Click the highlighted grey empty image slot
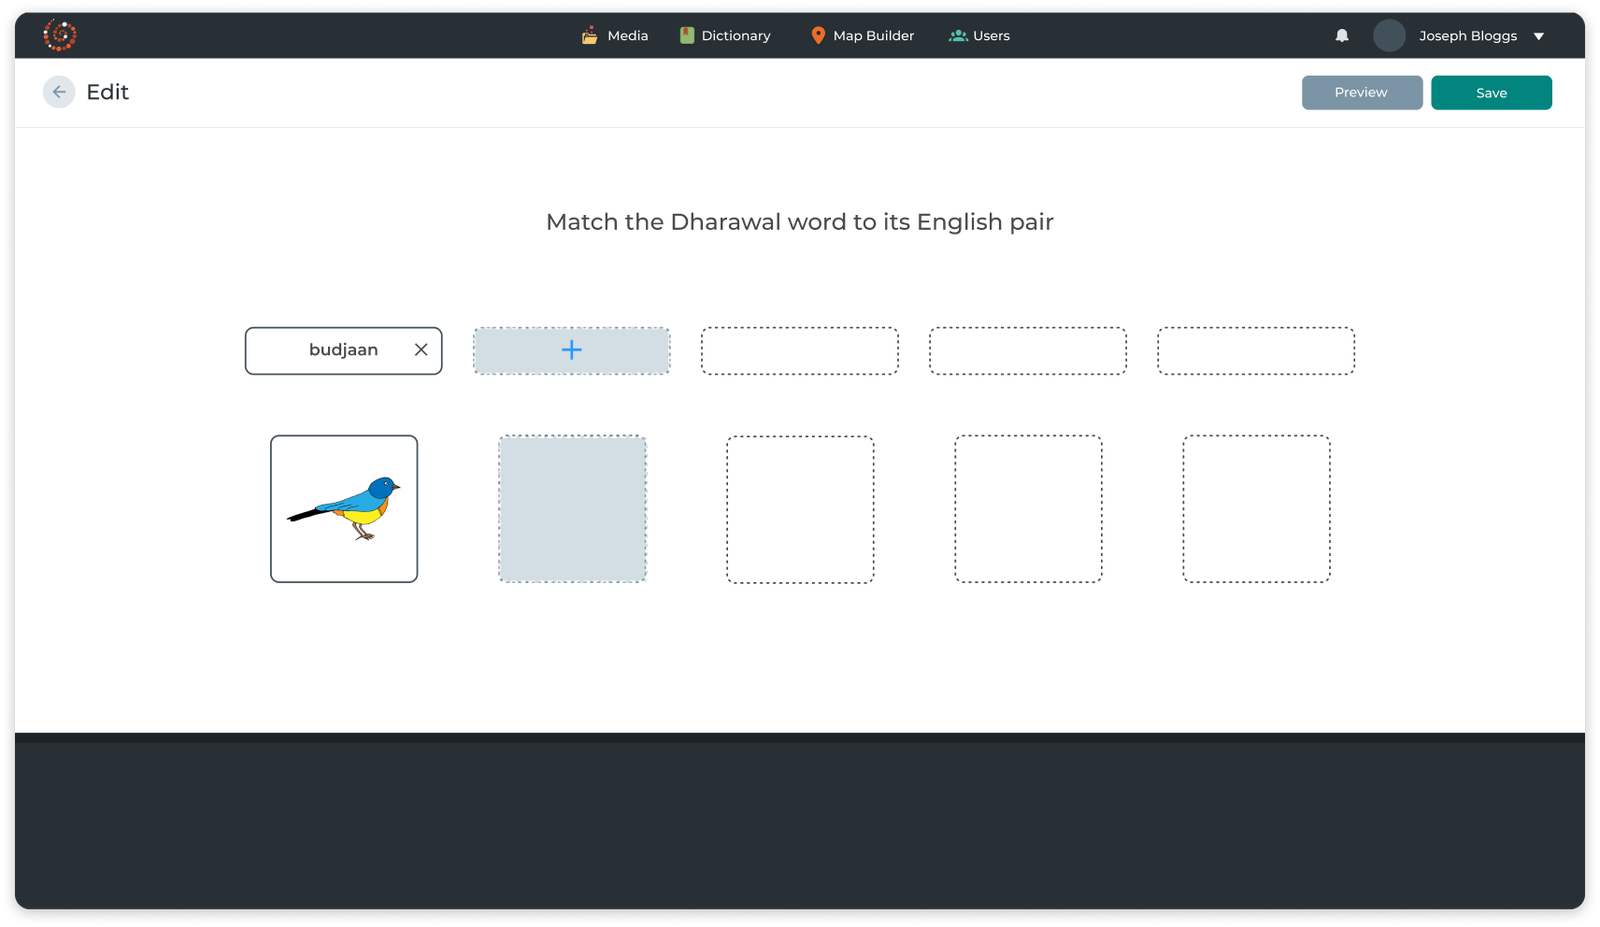This screenshot has width=1600, height=927. [x=572, y=509]
